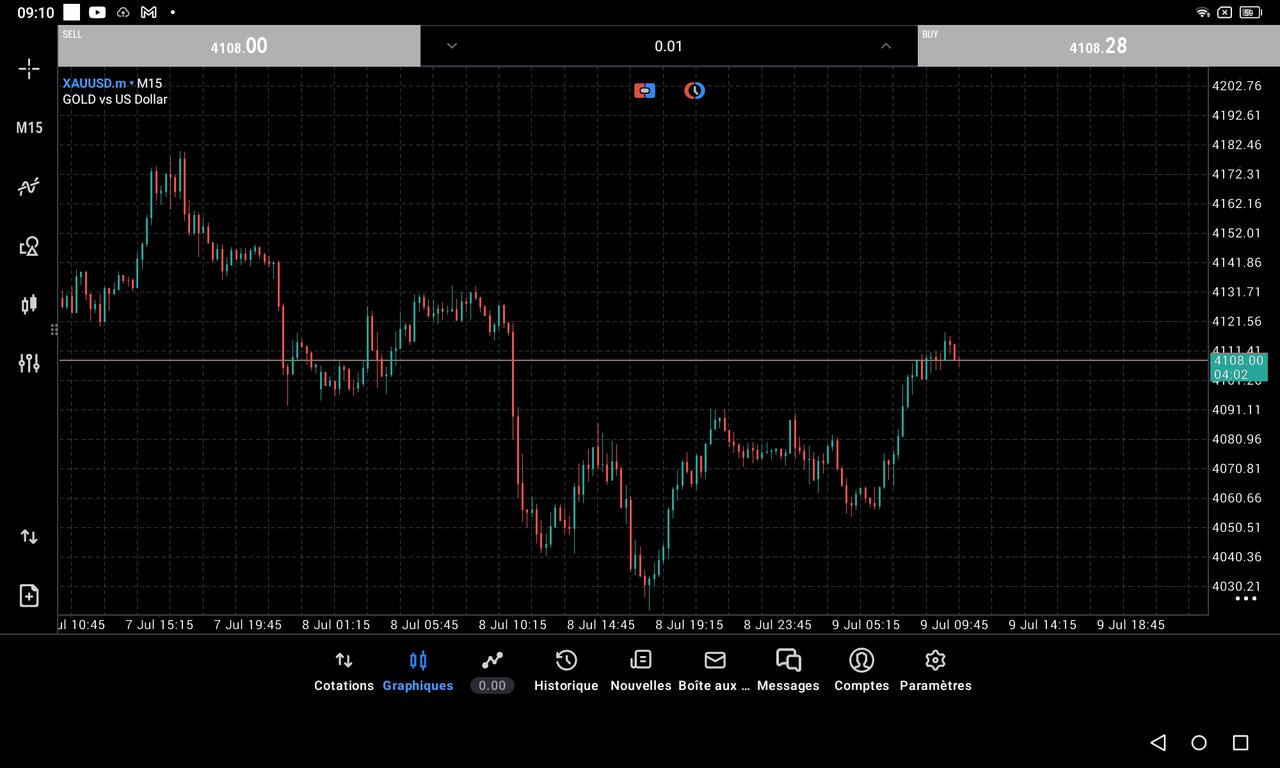Click the current price label 4108.00
This screenshot has height=768, width=1280.
[x=1238, y=360]
